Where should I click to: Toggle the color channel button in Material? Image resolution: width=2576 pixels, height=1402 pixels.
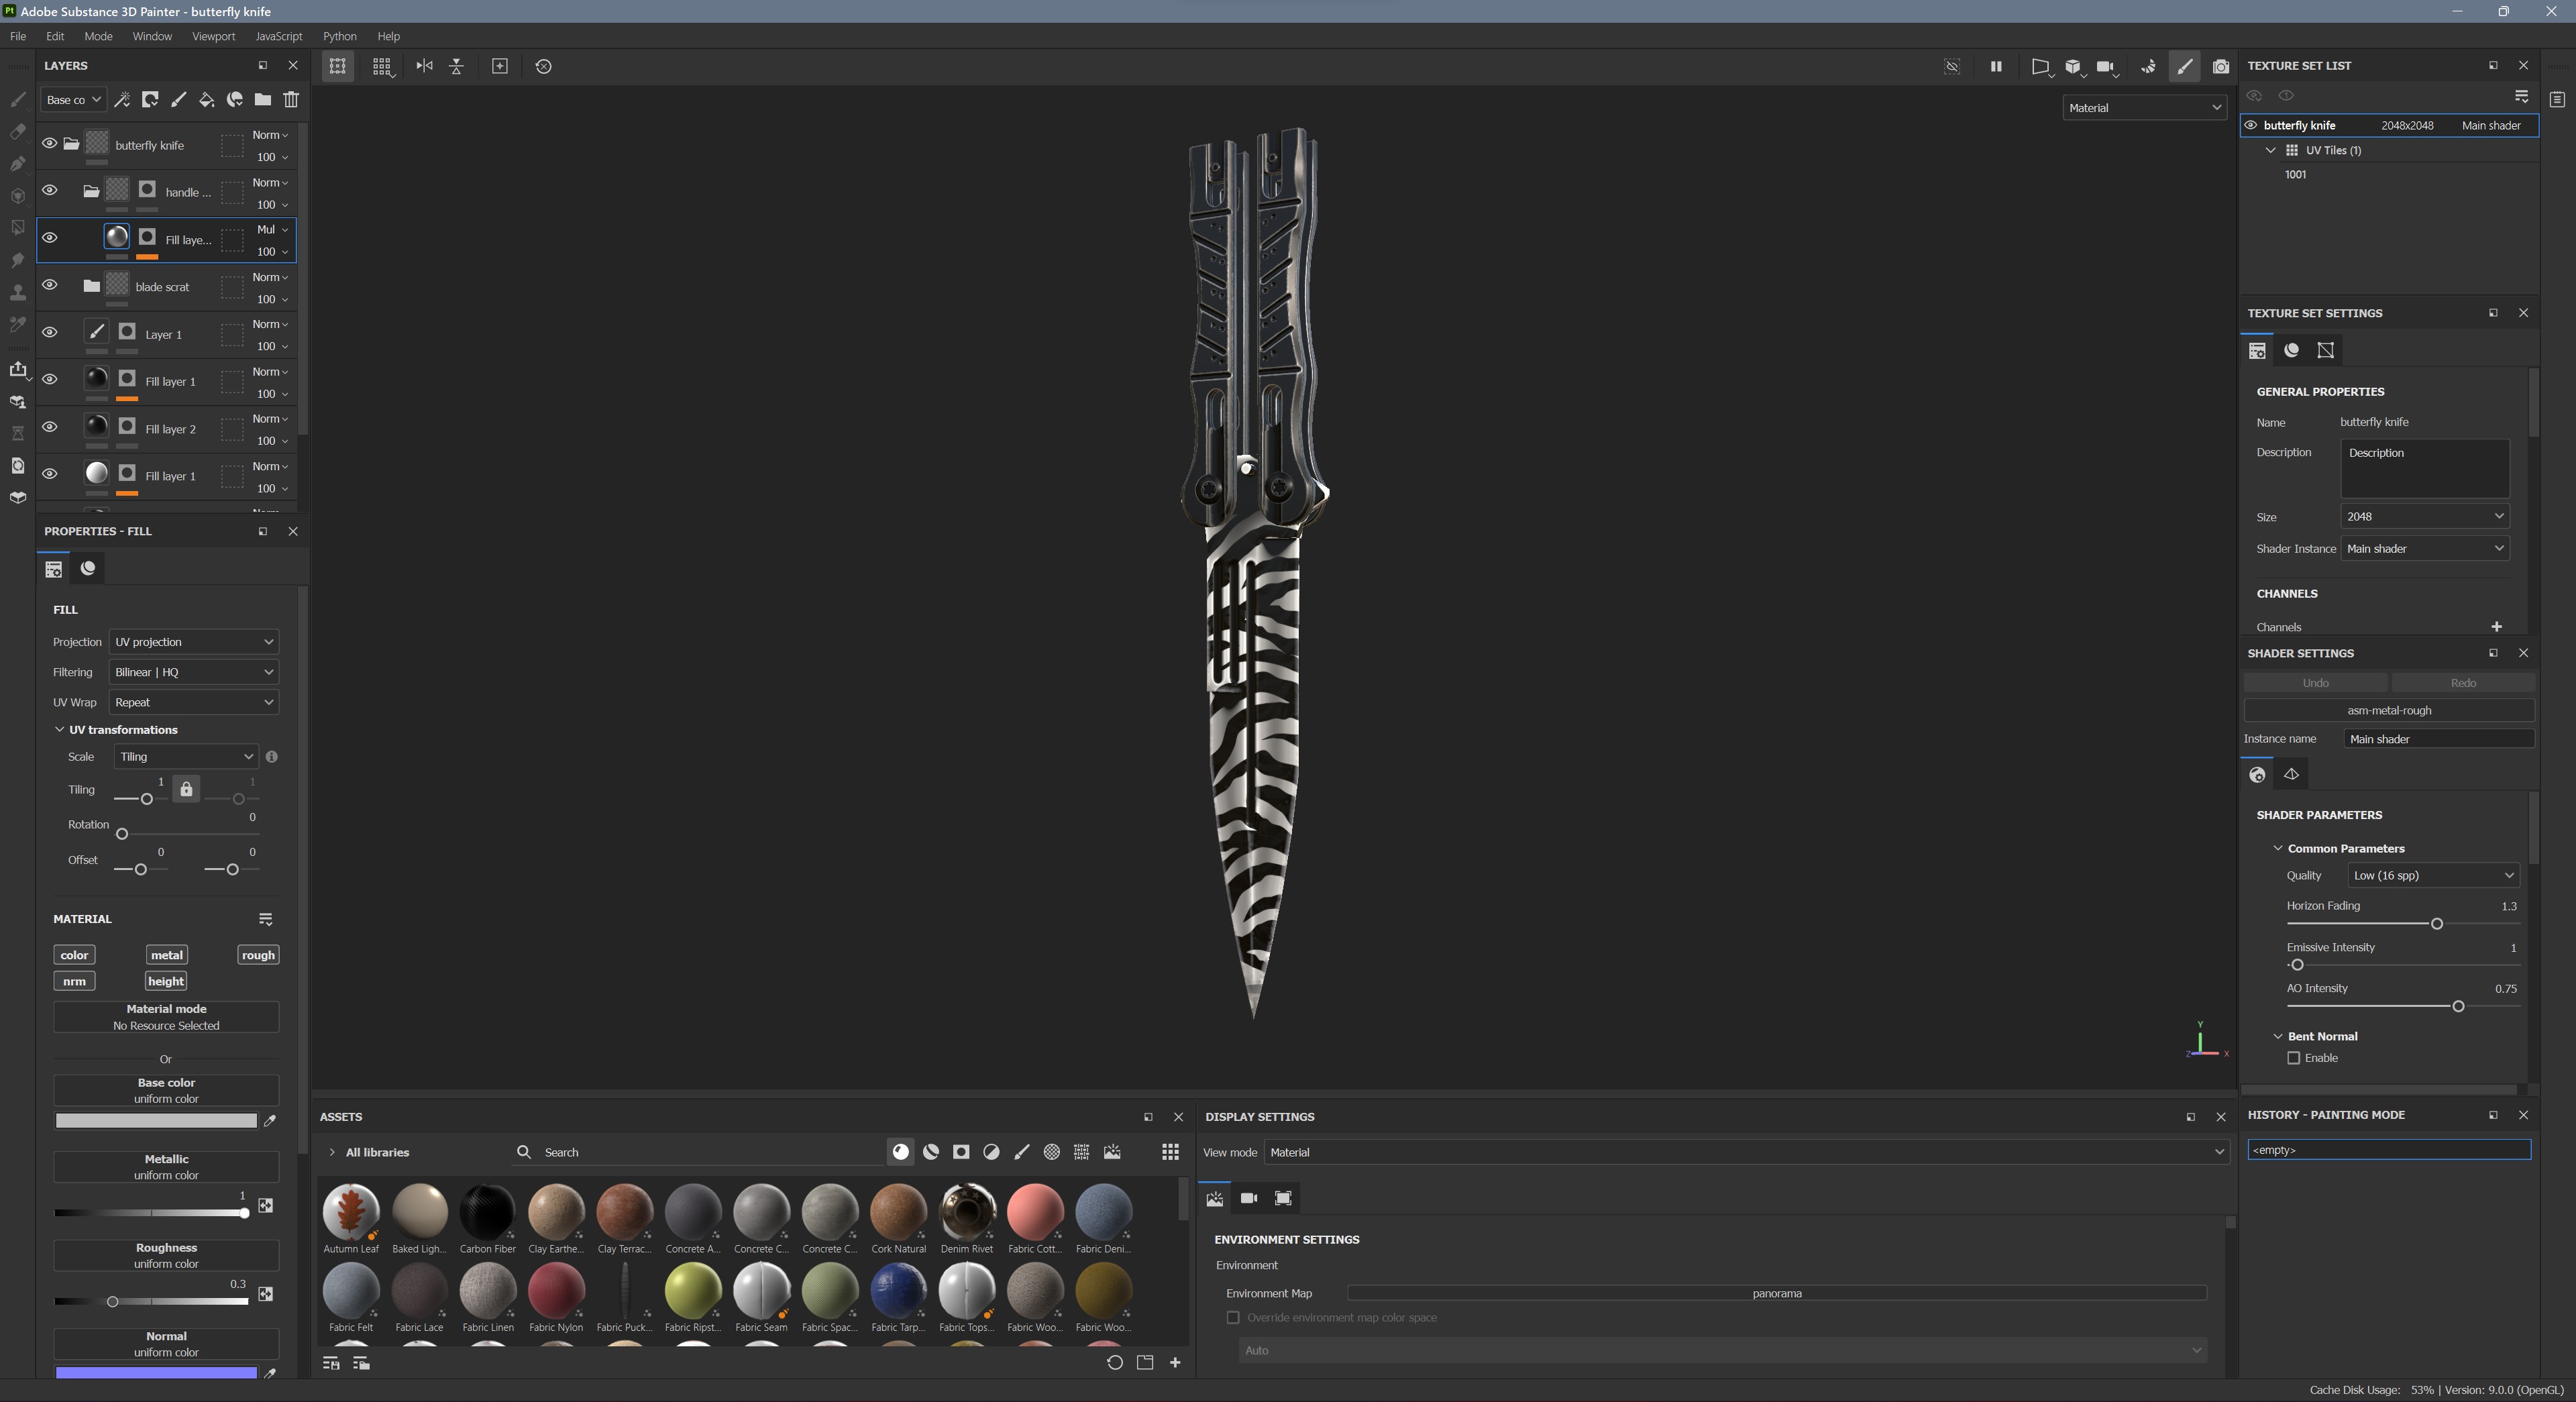74,955
